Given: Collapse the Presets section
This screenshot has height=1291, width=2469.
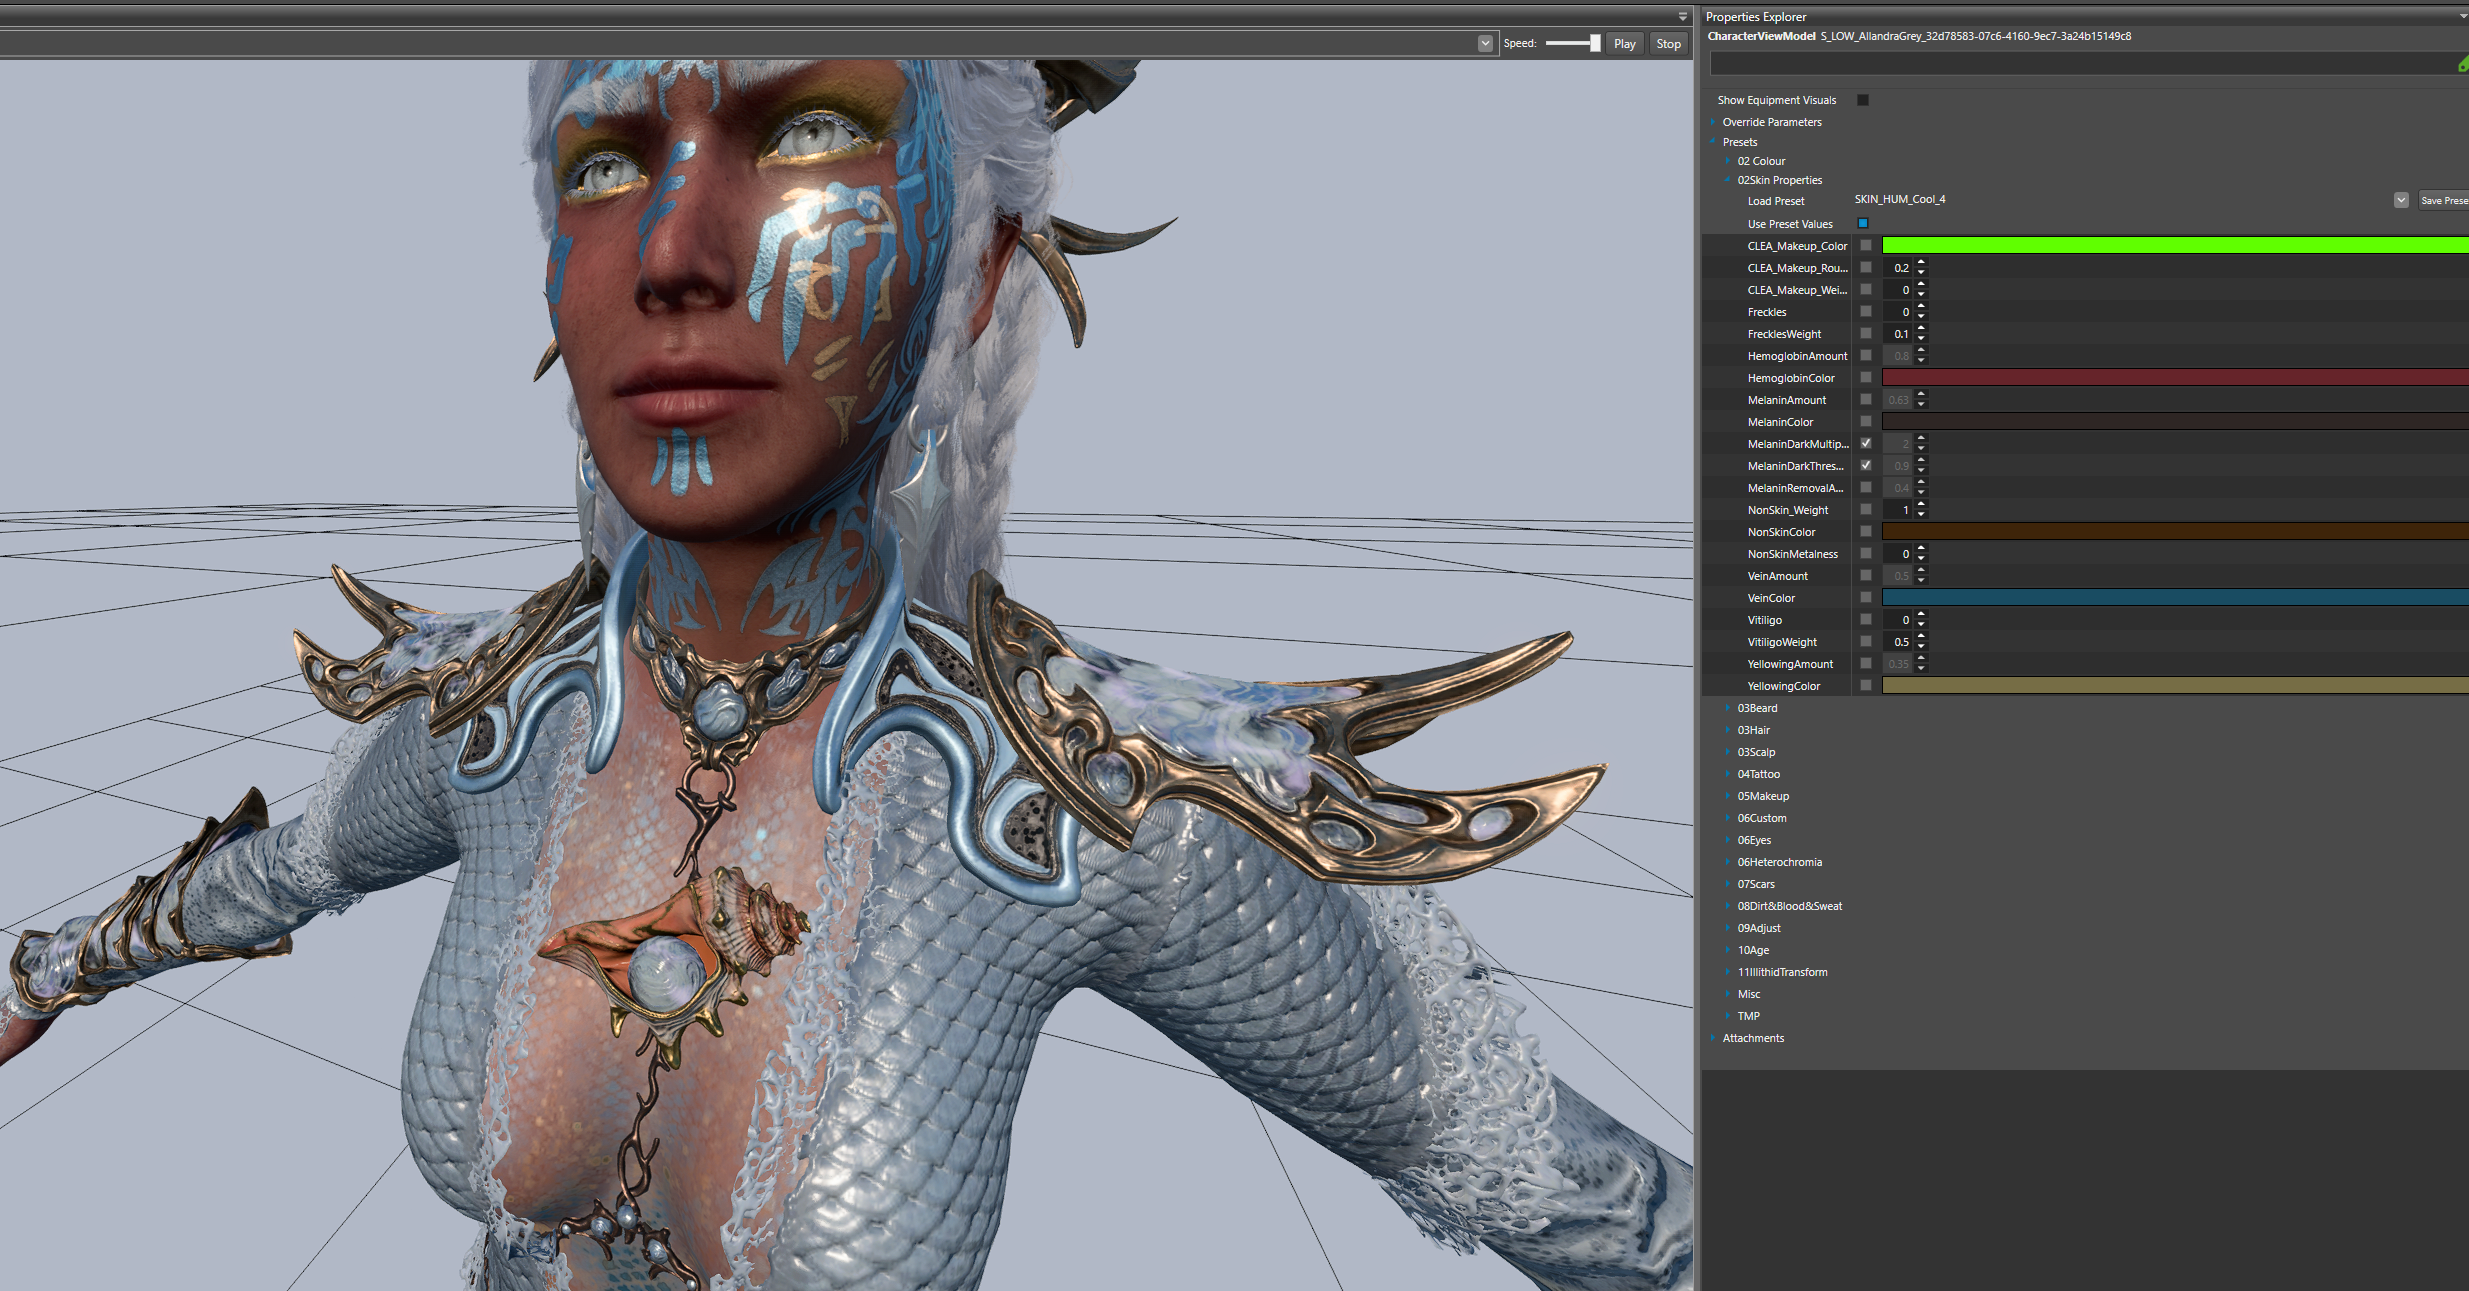Looking at the screenshot, I should pos(1713,142).
